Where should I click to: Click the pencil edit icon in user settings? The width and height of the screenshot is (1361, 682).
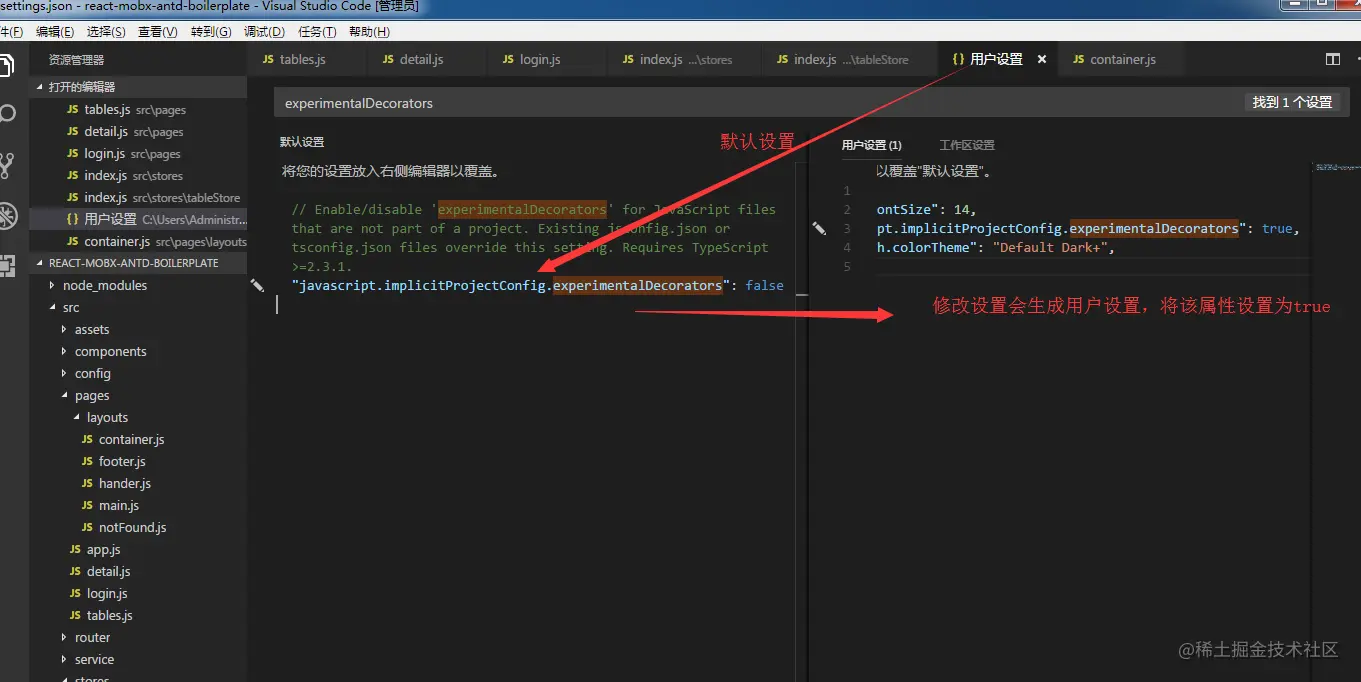pos(819,229)
